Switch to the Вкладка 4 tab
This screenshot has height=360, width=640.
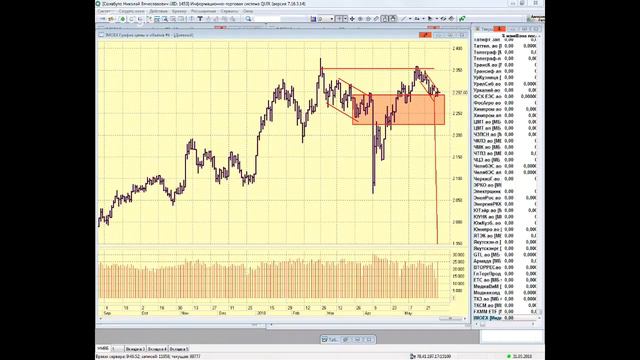(x=157, y=349)
